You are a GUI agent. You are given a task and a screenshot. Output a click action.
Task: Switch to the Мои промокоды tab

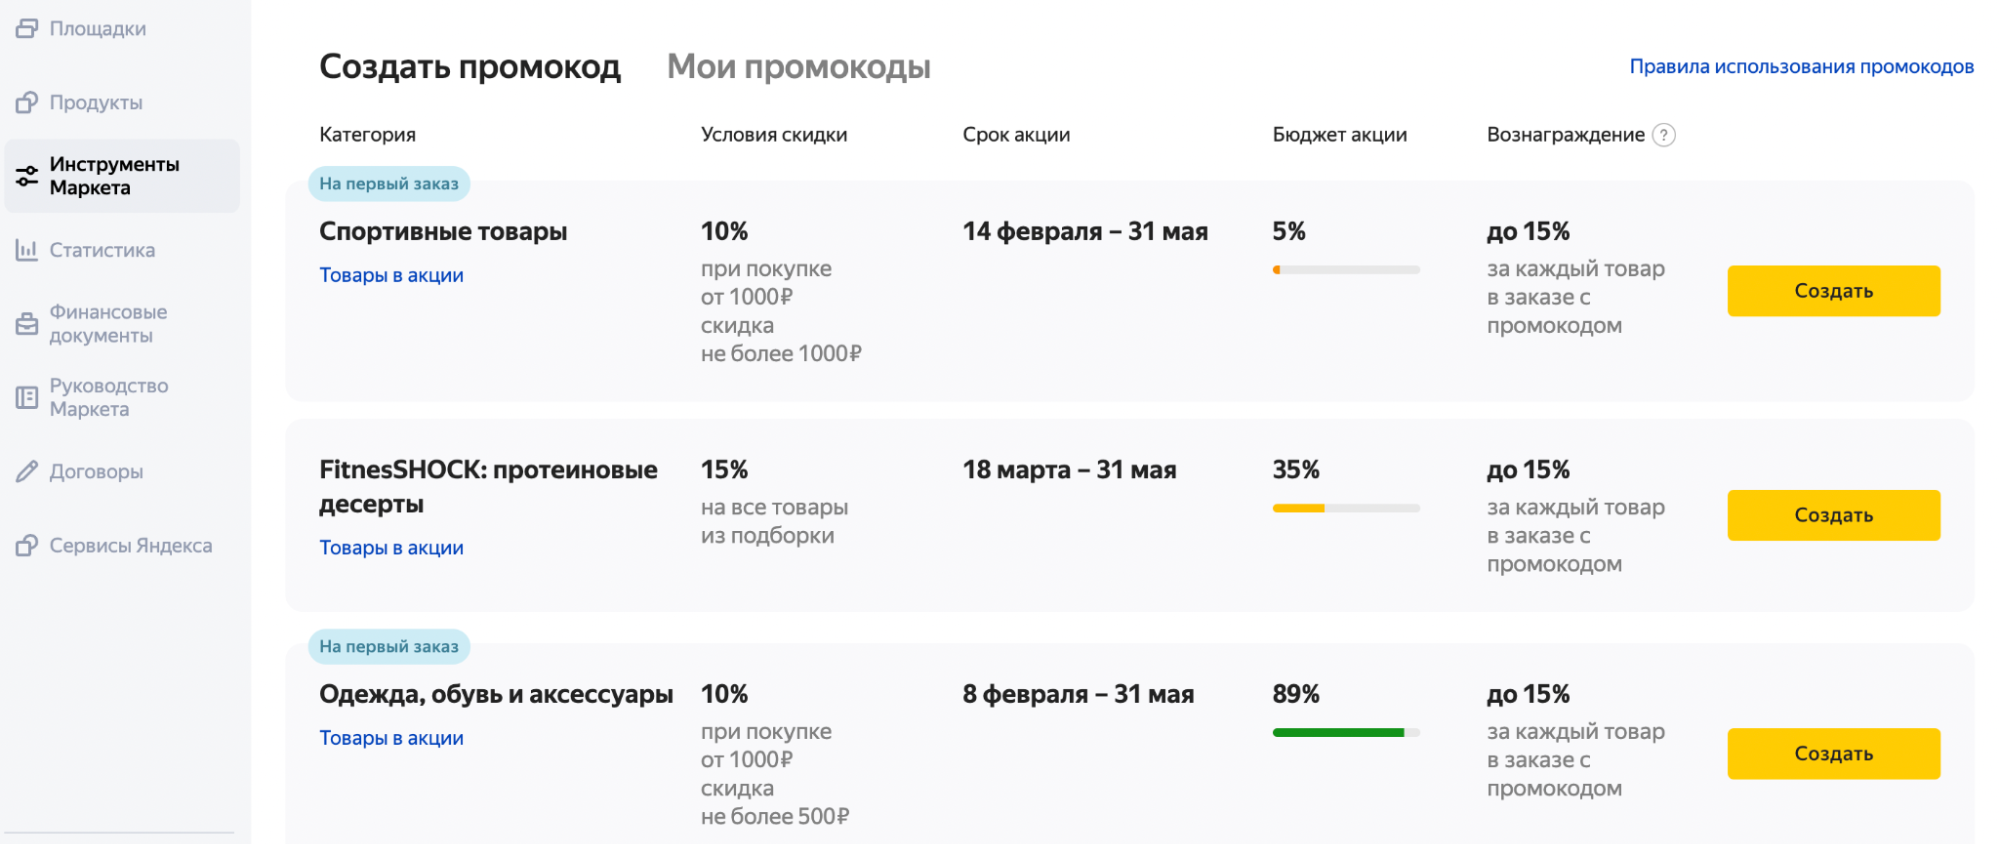[x=798, y=67]
